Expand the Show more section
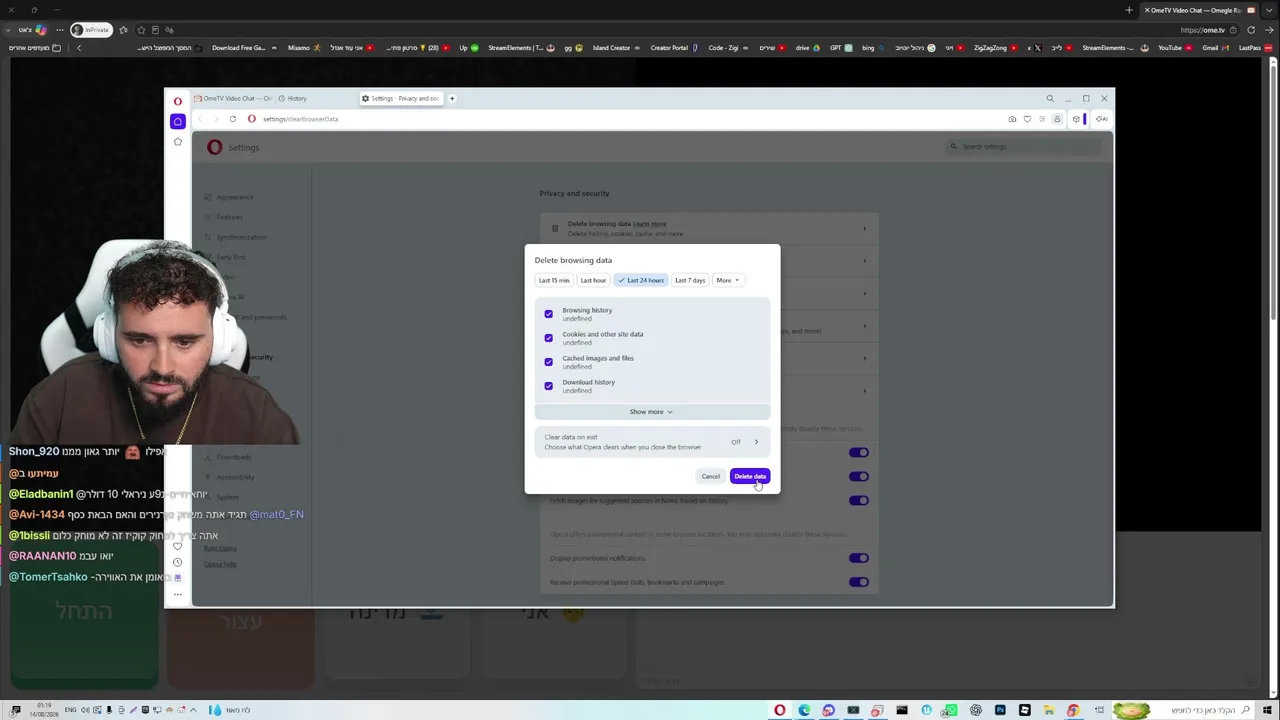Viewport: 1280px width, 720px height. [x=652, y=412]
